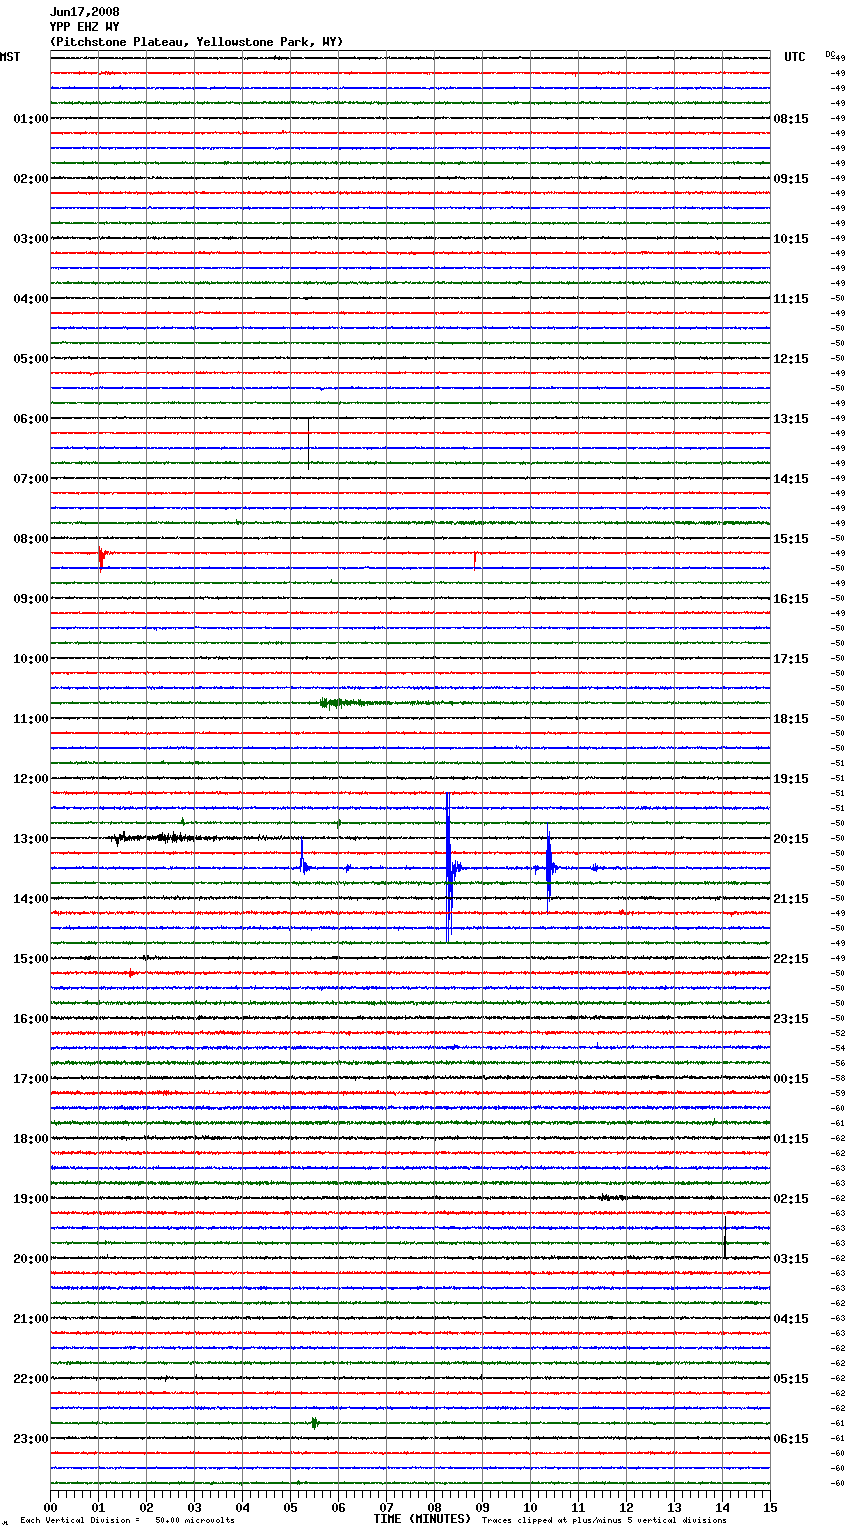The width and height of the screenshot is (850, 1534).
Task: Click the DC offset column header
Action: (x=831, y=54)
